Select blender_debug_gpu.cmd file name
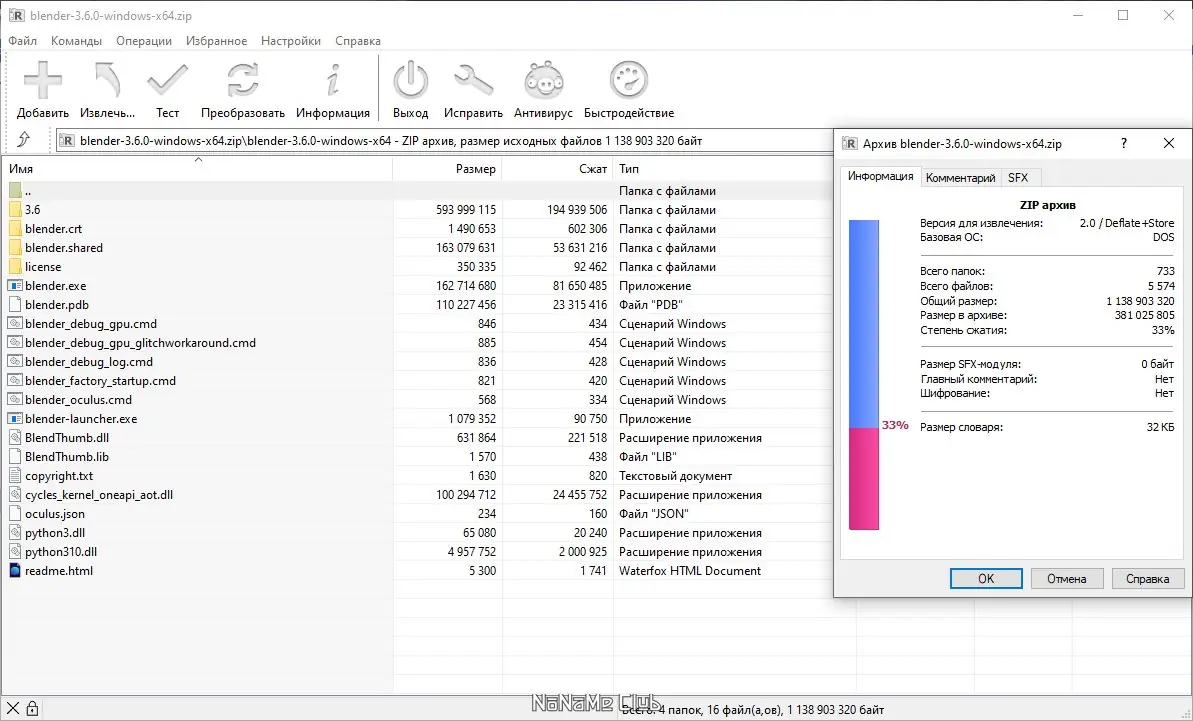The image size is (1193, 721). [91, 323]
